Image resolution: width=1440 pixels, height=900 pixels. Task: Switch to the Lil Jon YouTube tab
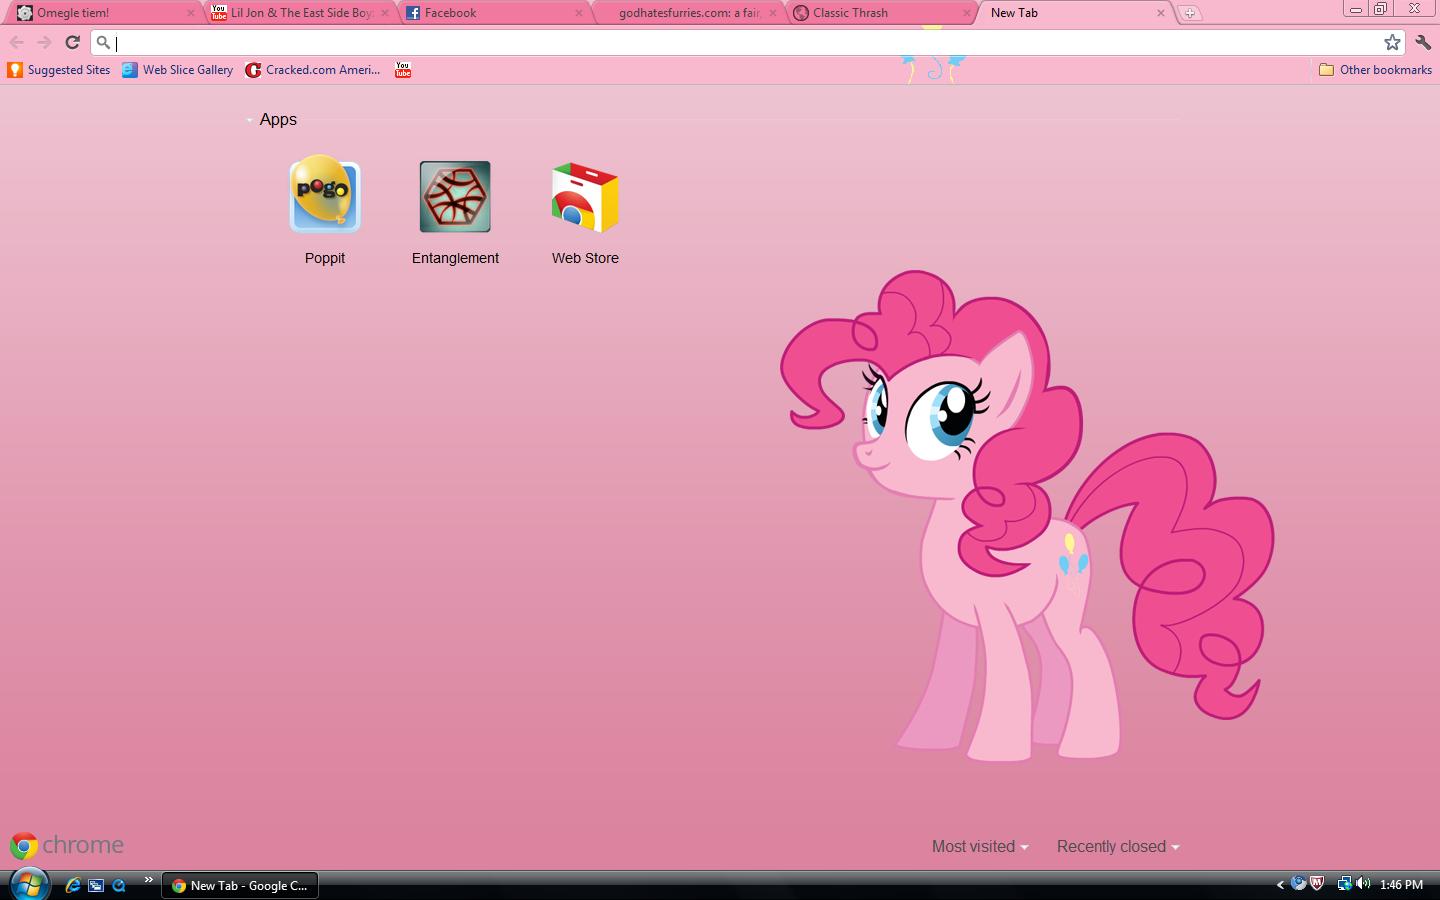pyautogui.click(x=300, y=13)
